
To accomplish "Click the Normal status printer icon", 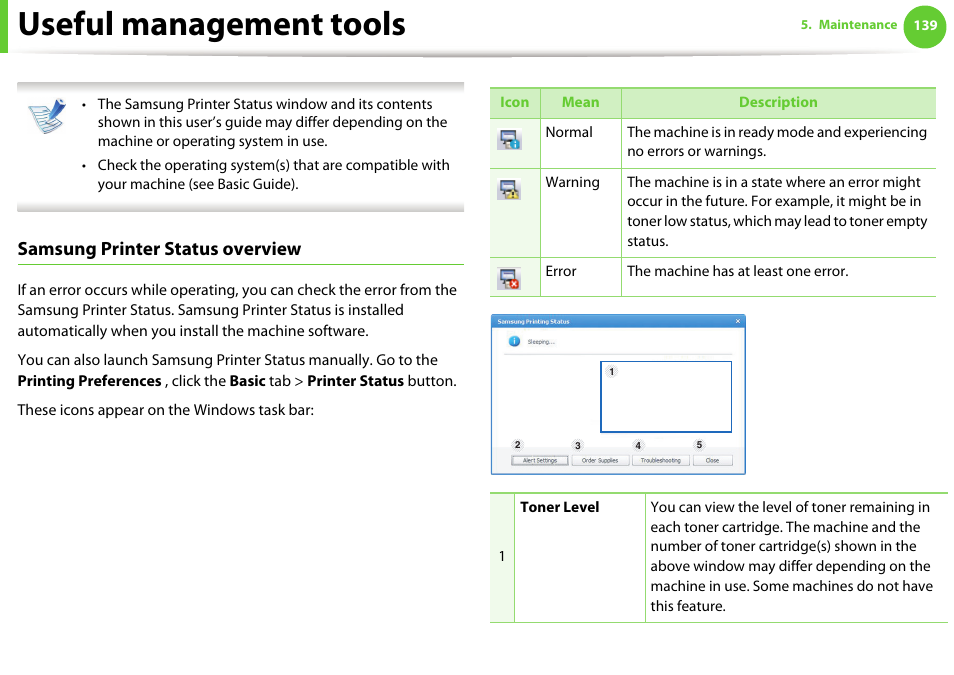I will coord(509,140).
